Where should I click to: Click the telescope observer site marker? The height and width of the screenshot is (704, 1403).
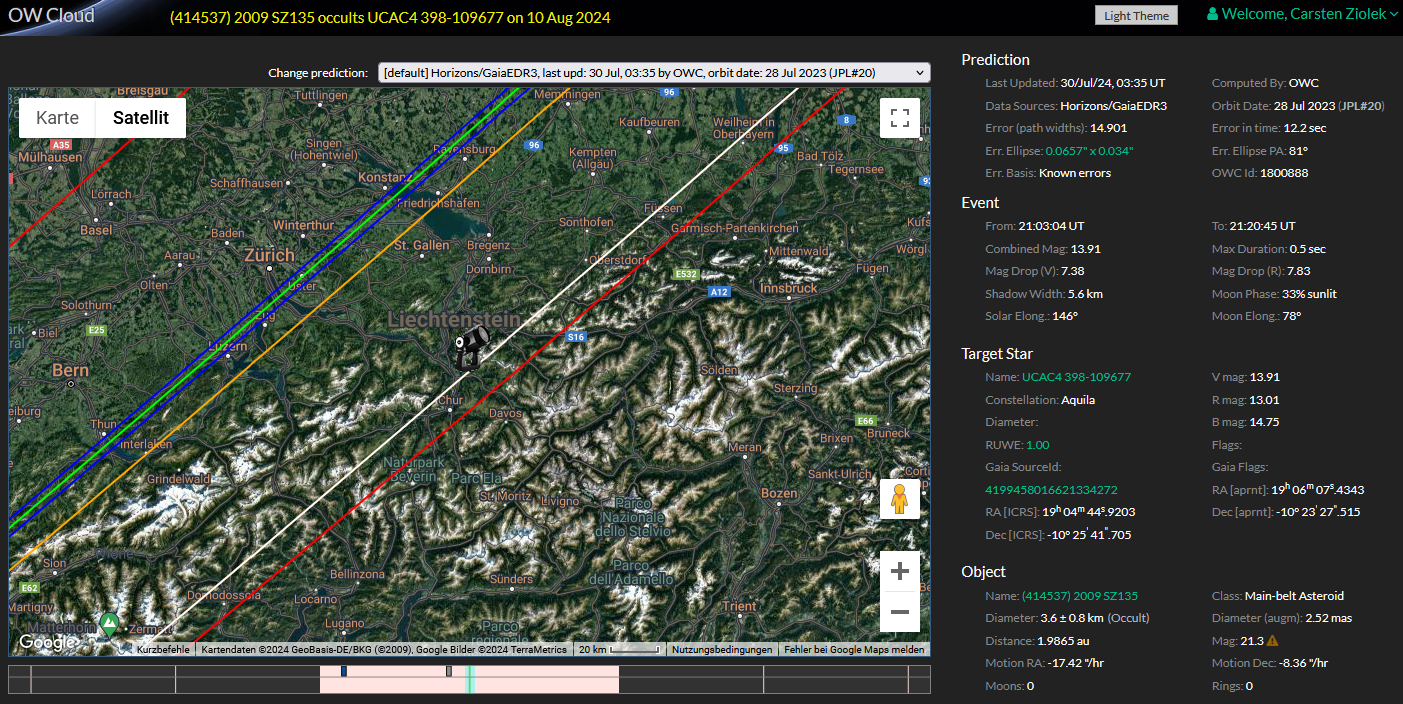471,347
